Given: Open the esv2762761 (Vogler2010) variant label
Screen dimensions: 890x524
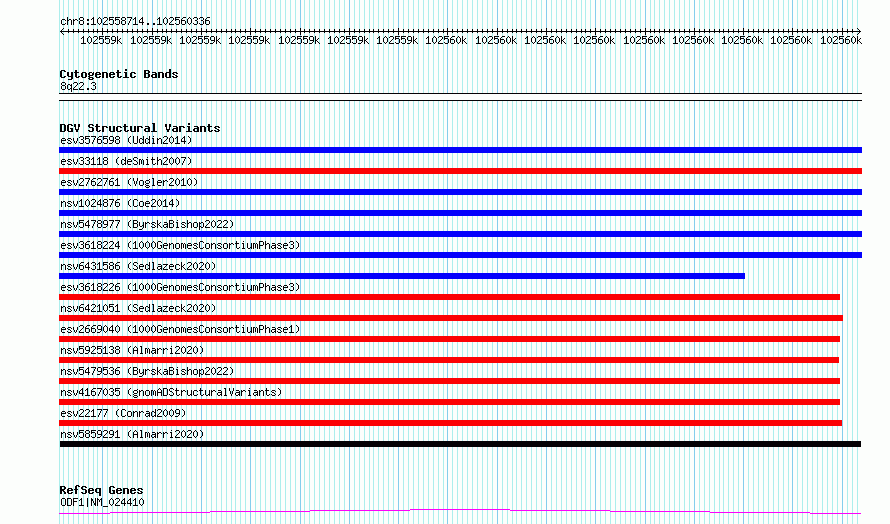Looking at the screenshot, I should [x=129, y=182].
